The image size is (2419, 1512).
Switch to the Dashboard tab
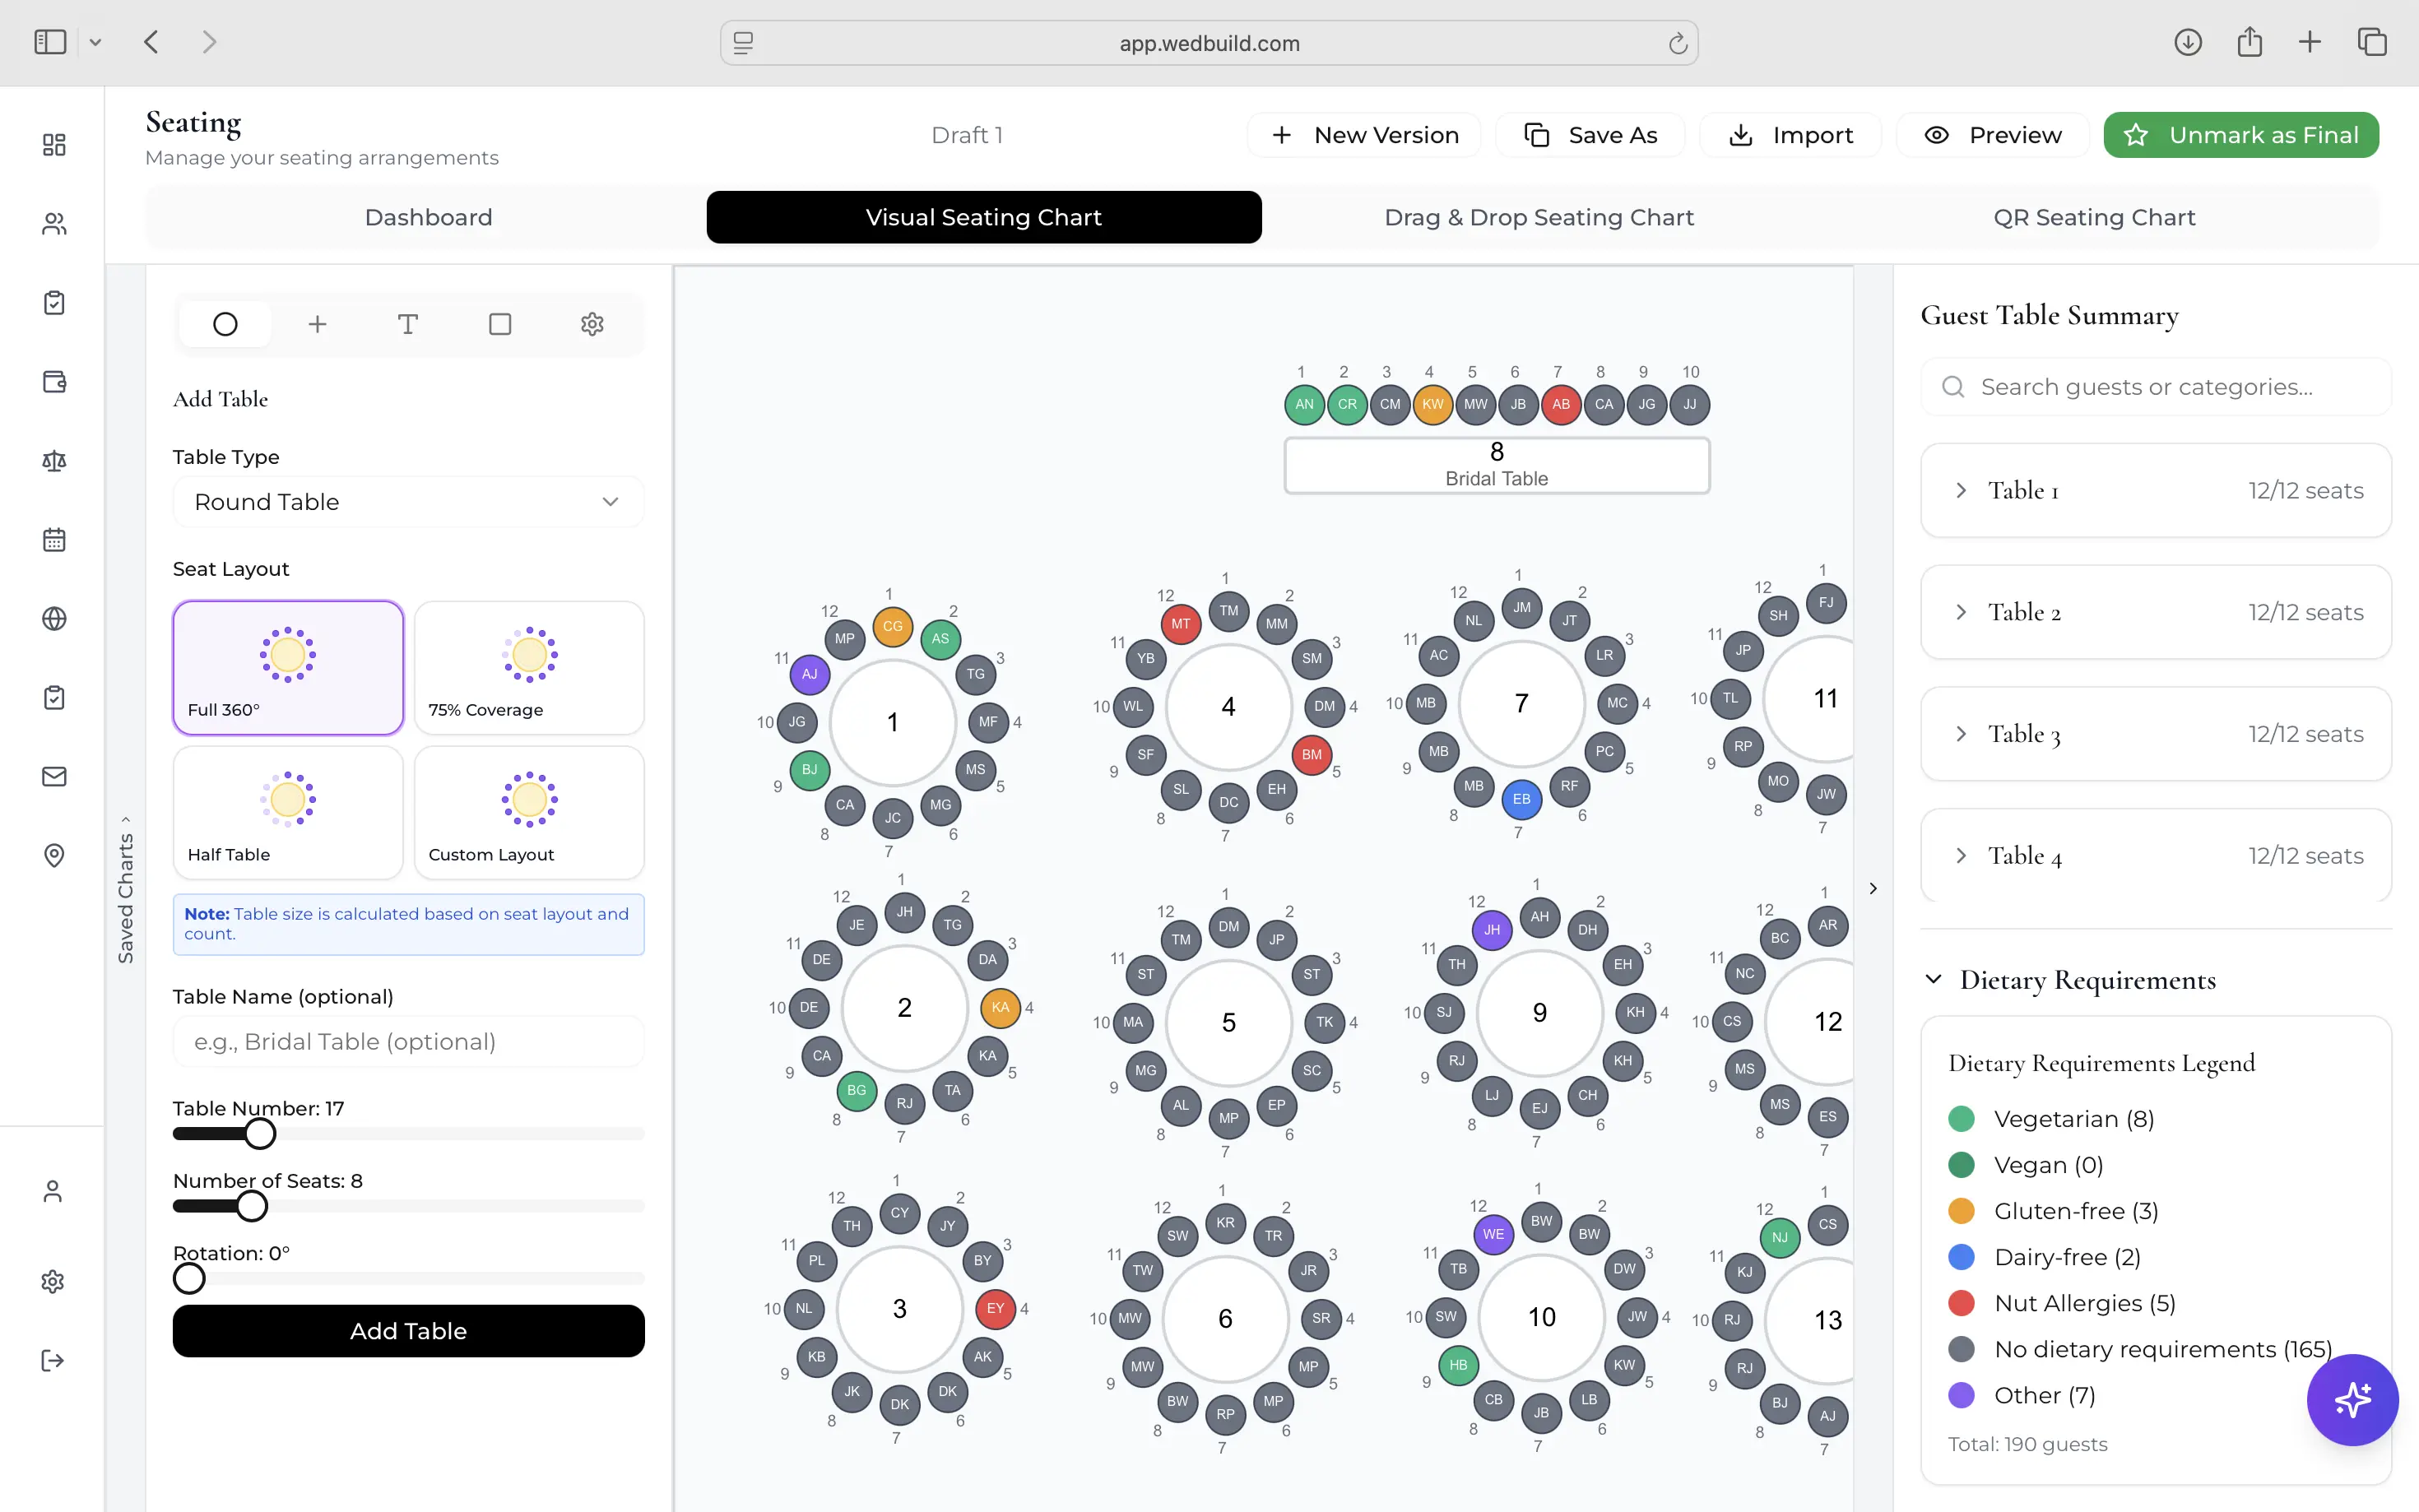[428, 217]
